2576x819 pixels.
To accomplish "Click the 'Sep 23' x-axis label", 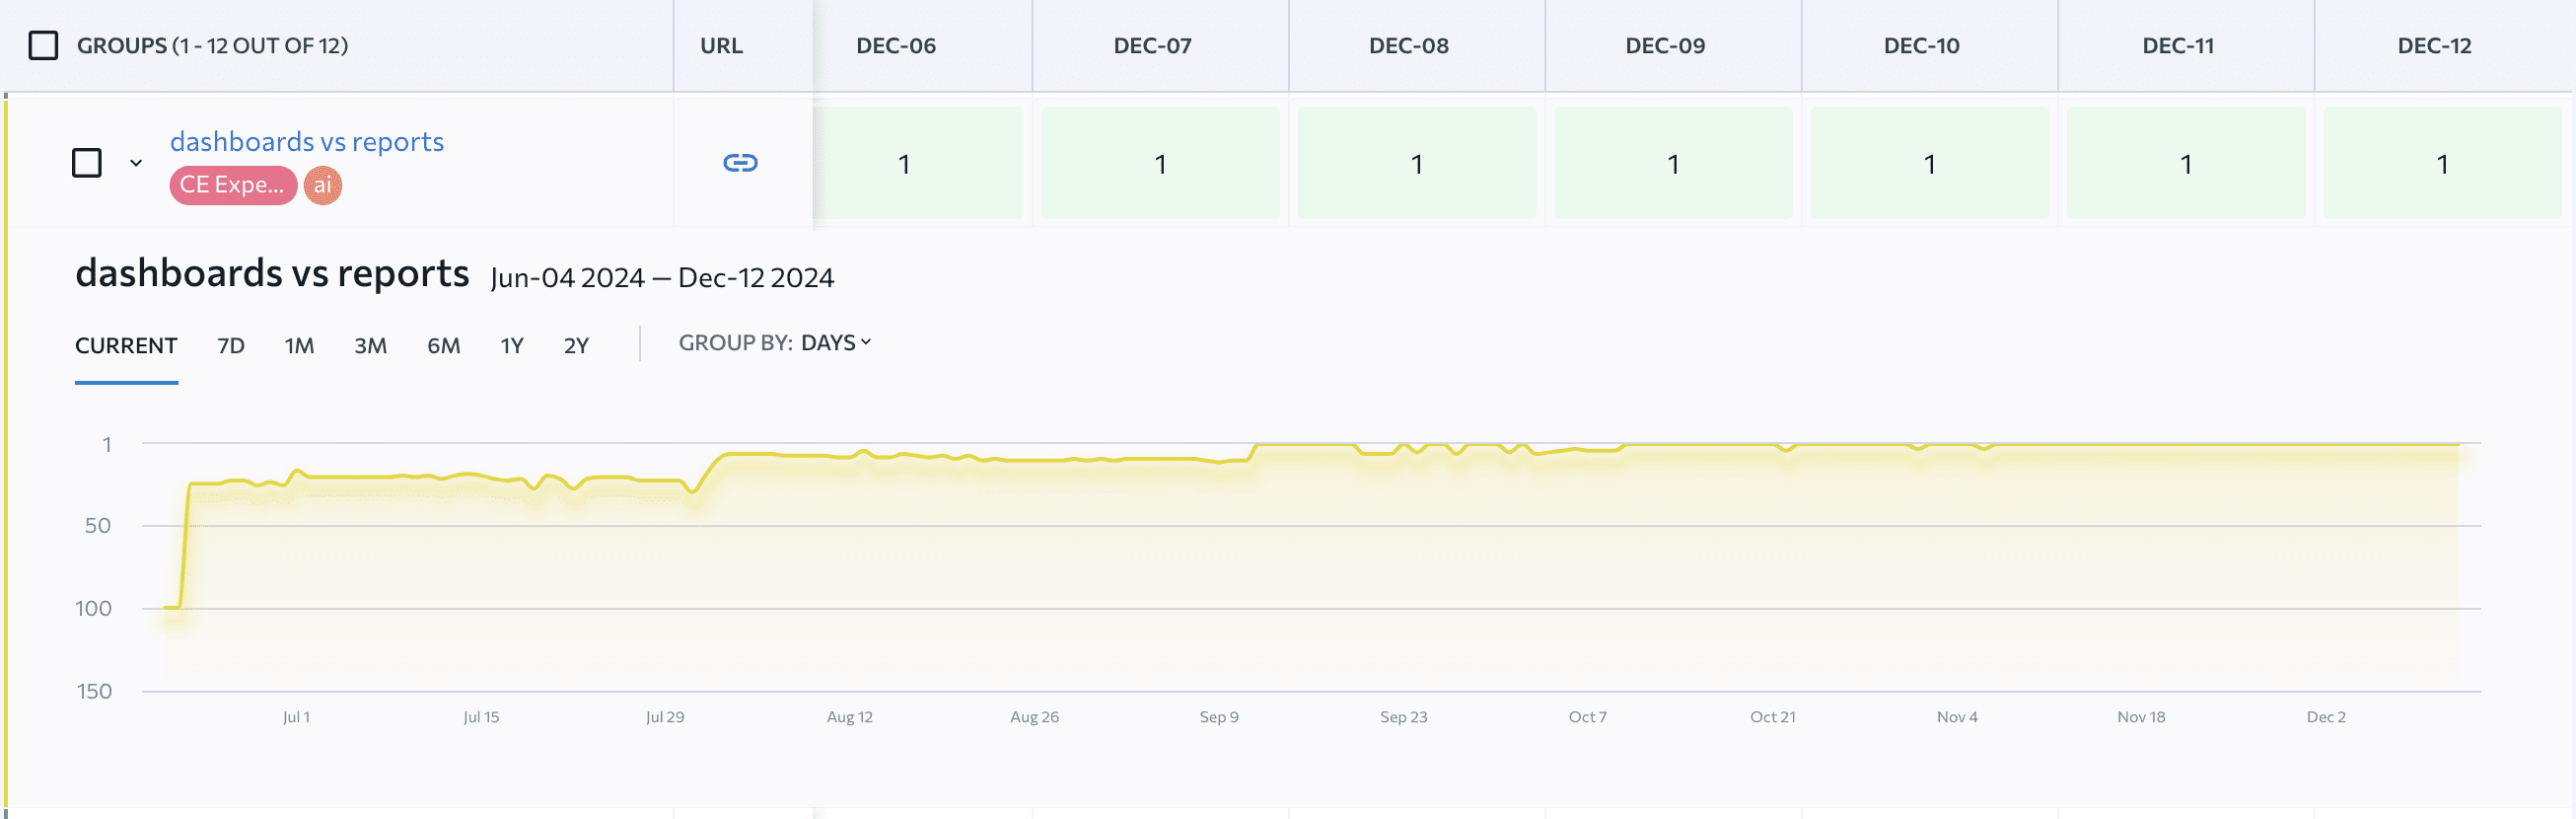I will coord(1404,717).
